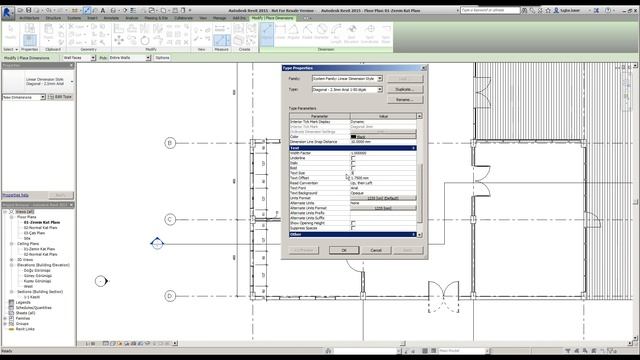Click the Aligned Dimension icon in quick access toolbar
This screenshot has width=640, height=360.
click(87, 10)
